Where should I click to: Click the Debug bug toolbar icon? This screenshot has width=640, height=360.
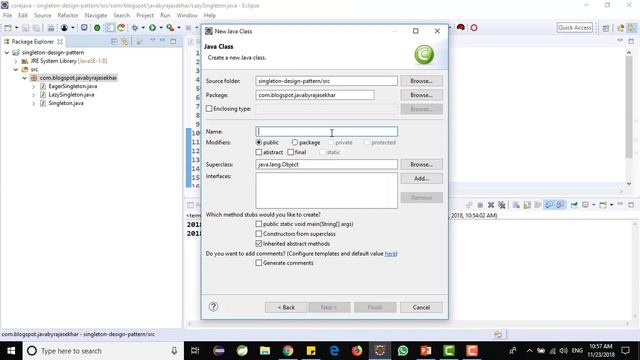(135, 28)
